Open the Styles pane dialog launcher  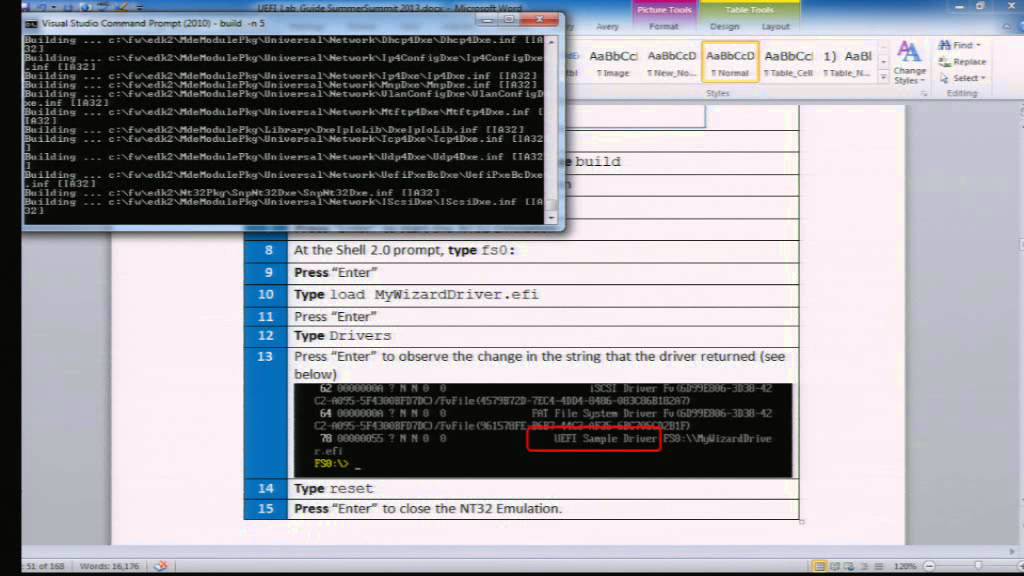(x=923, y=94)
